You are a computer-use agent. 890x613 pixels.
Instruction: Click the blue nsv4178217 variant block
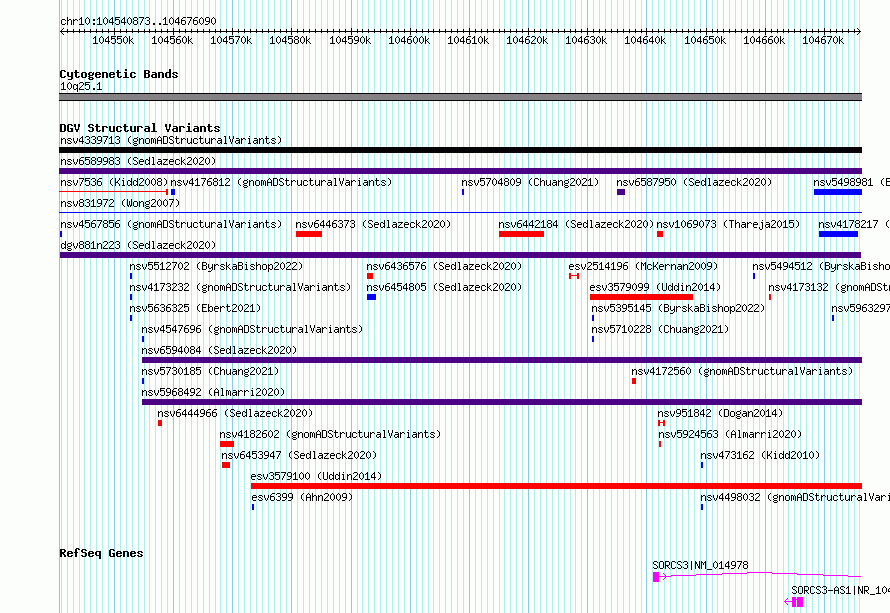pos(838,234)
